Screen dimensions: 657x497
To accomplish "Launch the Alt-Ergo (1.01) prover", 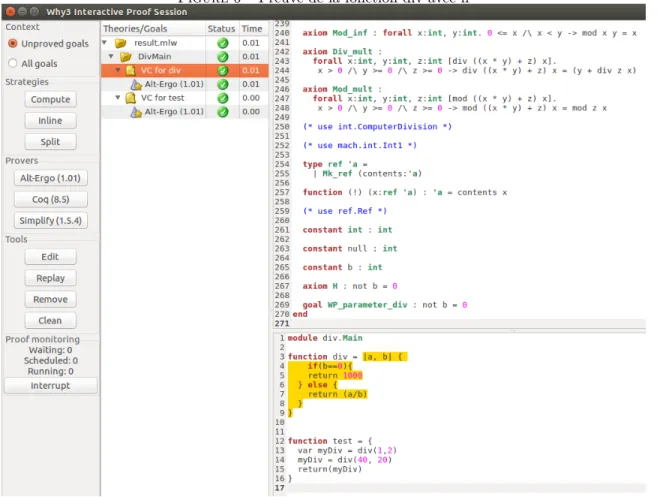I will click(x=50, y=178).
